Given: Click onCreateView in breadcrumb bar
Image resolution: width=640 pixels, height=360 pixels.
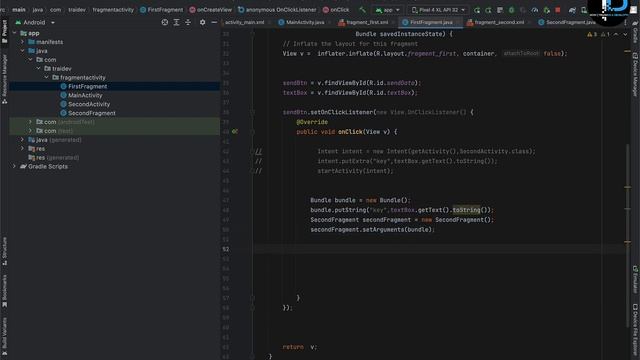Looking at the screenshot, I should pos(211,10).
